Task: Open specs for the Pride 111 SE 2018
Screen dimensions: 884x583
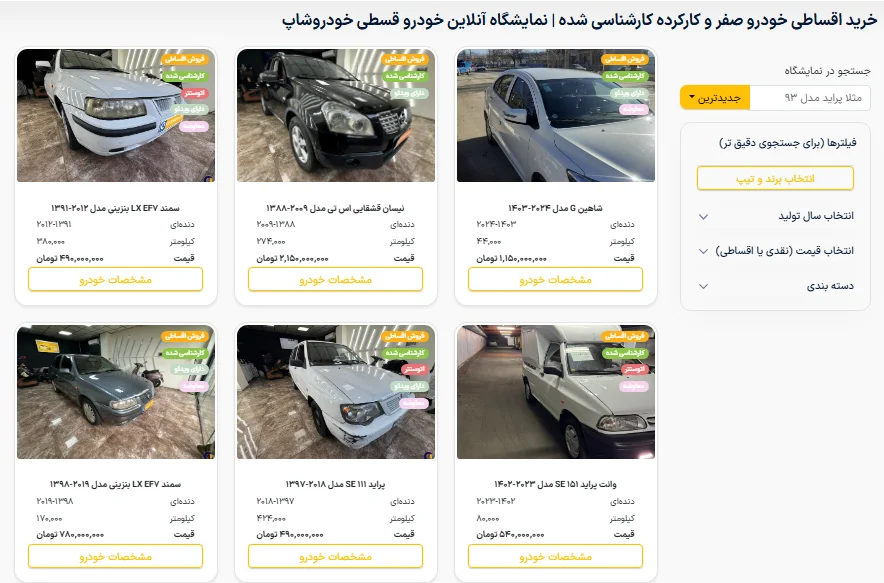Action: click(x=335, y=556)
